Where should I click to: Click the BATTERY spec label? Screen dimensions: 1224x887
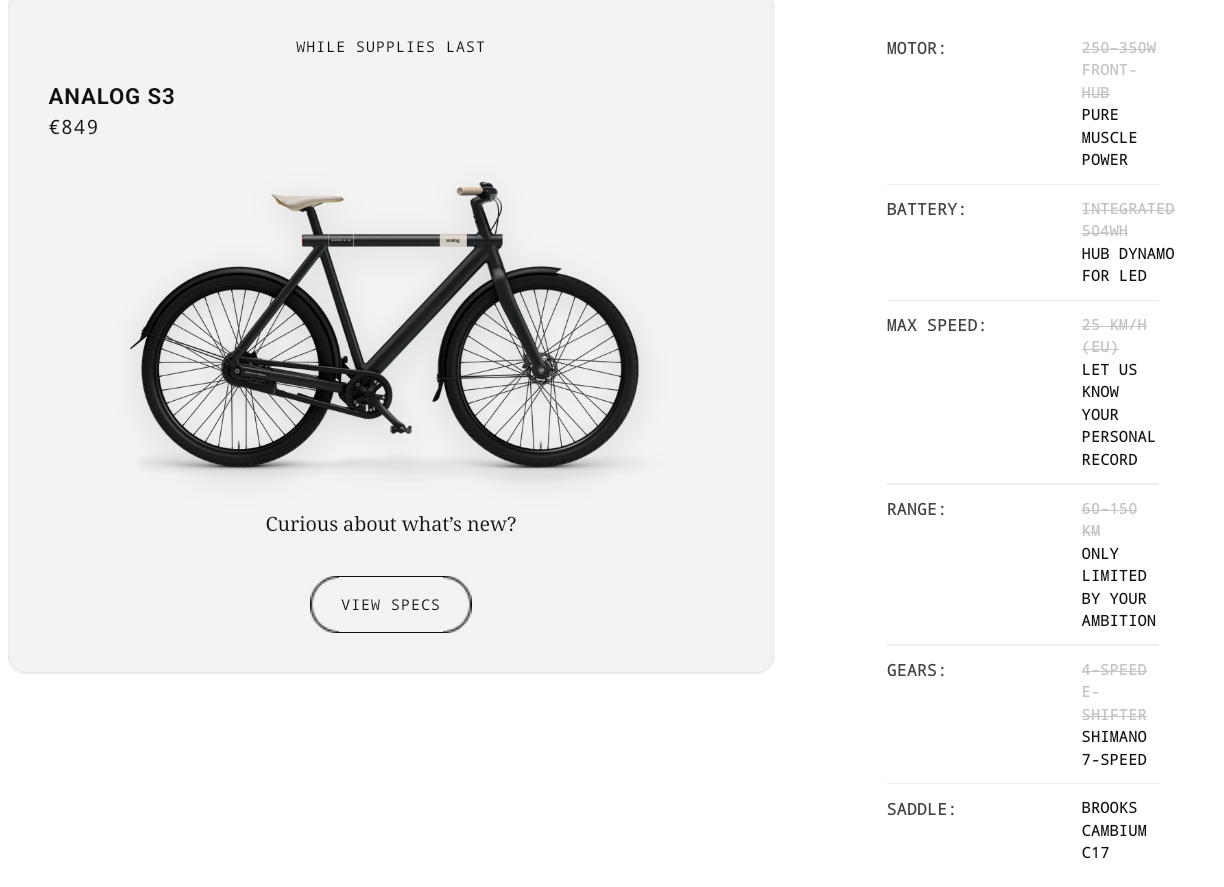click(926, 209)
